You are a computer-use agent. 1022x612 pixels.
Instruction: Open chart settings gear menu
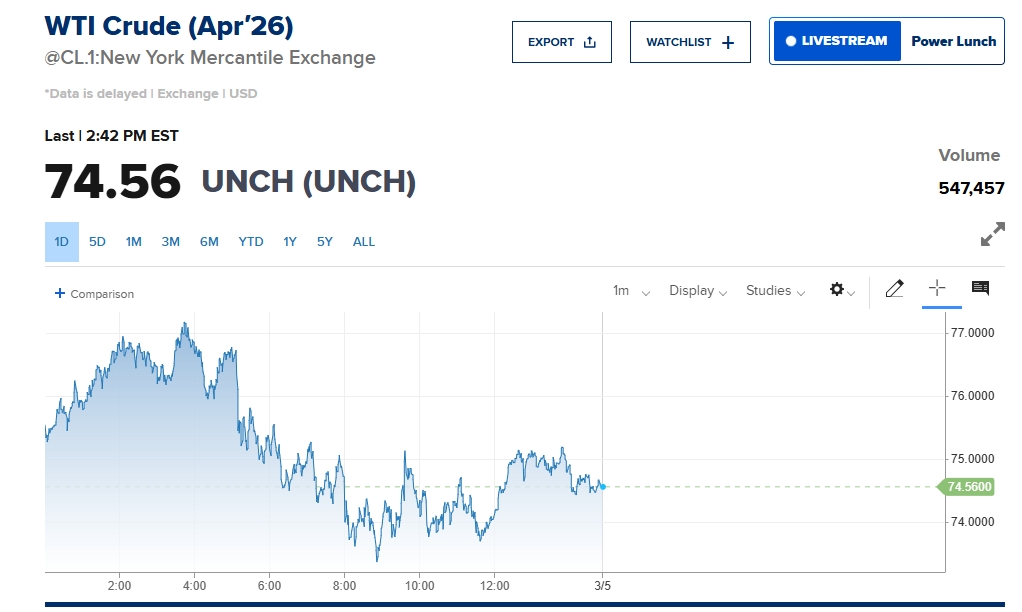coord(837,290)
